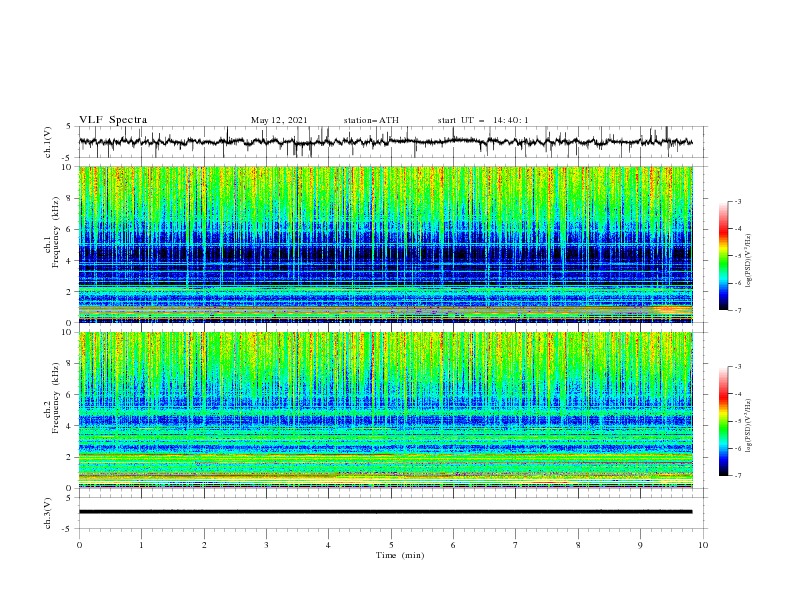This screenshot has width=792, height=612.
Task: Click the '10' tick label on time axis
Action: pyautogui.click(x=703, y=545)
